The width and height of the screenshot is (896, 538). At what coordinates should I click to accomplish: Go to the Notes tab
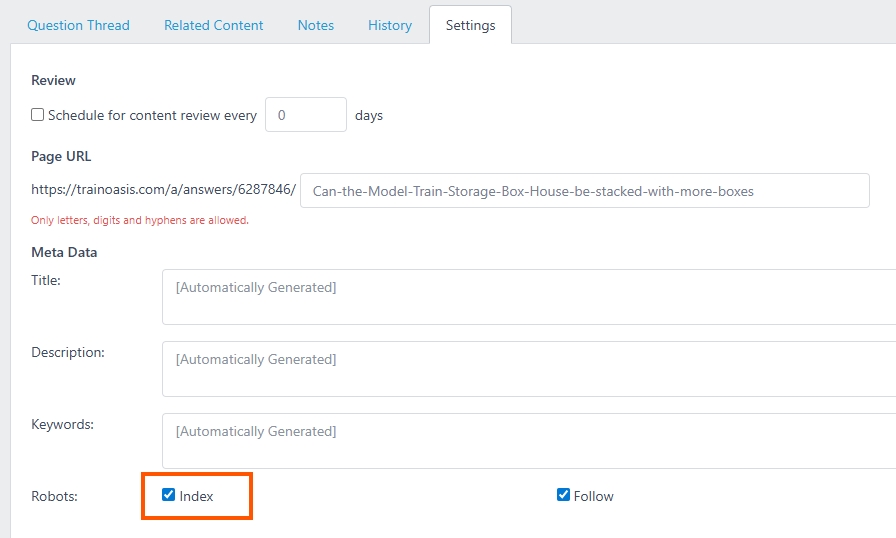point(316,25)
